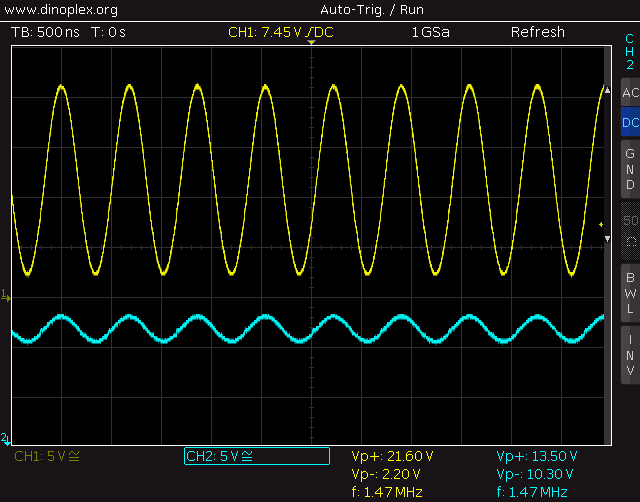Click yellow trigger level marker at right edge
Screen dimensions: 640x502
tap(600, 224)
